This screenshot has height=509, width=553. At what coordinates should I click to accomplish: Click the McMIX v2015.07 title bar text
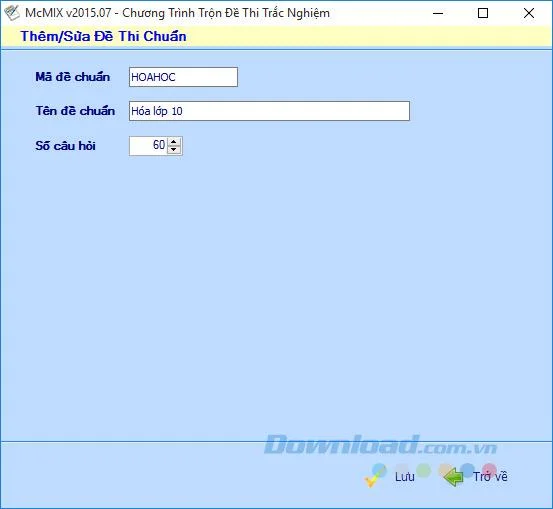tap(177, 13)
